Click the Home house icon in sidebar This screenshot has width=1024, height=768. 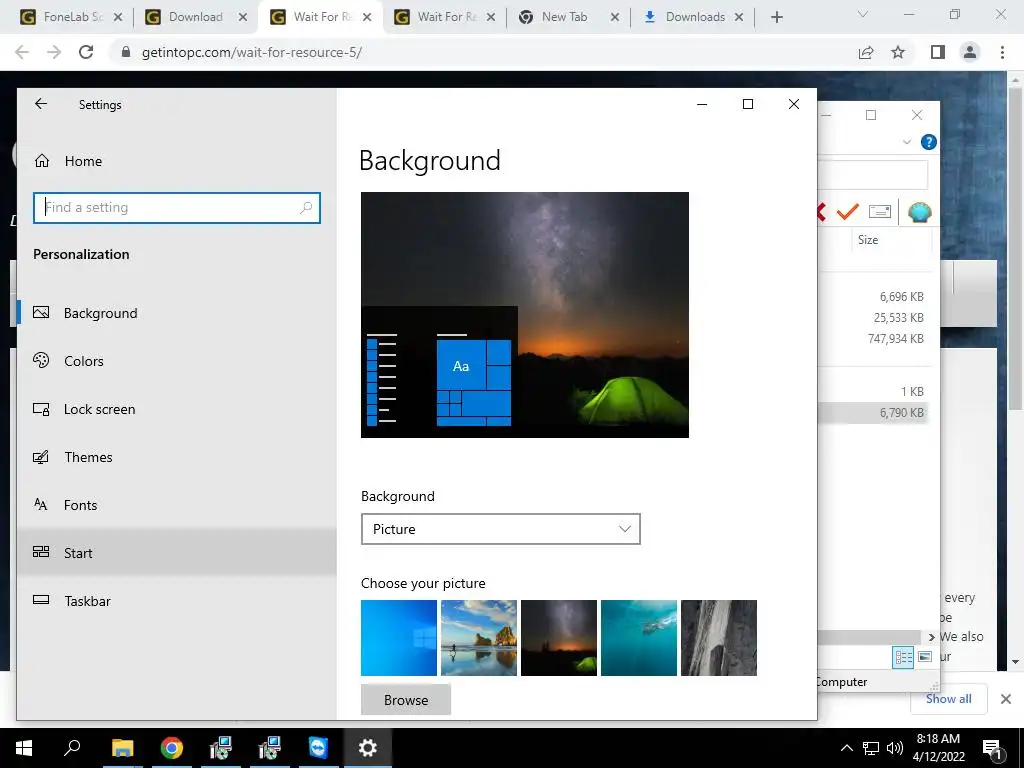click(x=42, y=161)
